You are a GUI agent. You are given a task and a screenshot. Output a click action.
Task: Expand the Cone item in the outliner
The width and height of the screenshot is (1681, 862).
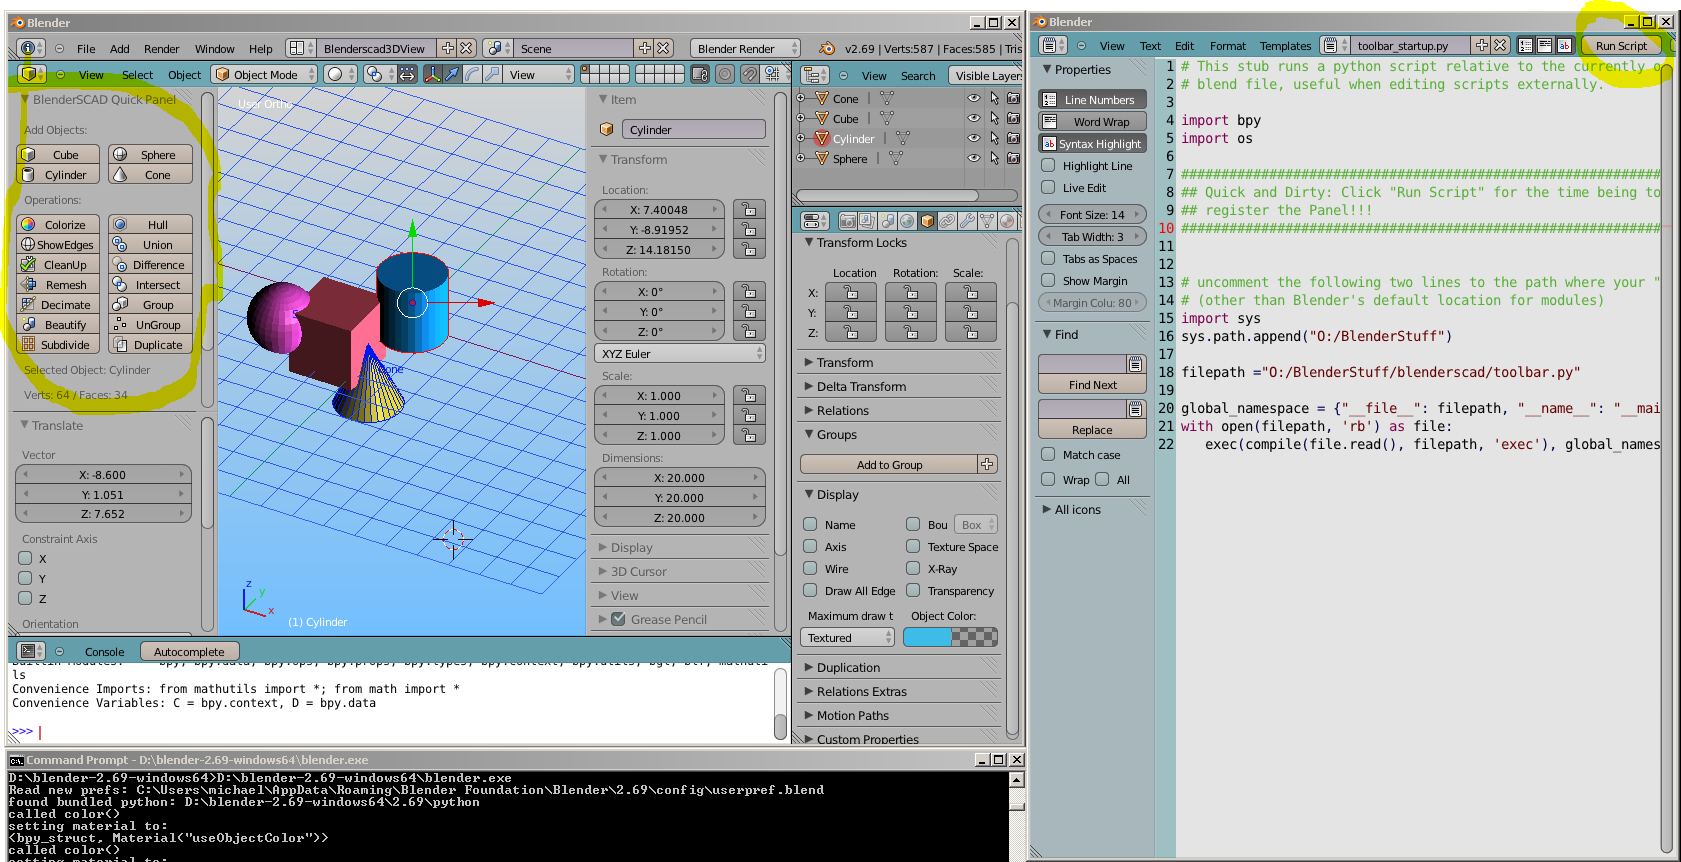pos(800,98)
